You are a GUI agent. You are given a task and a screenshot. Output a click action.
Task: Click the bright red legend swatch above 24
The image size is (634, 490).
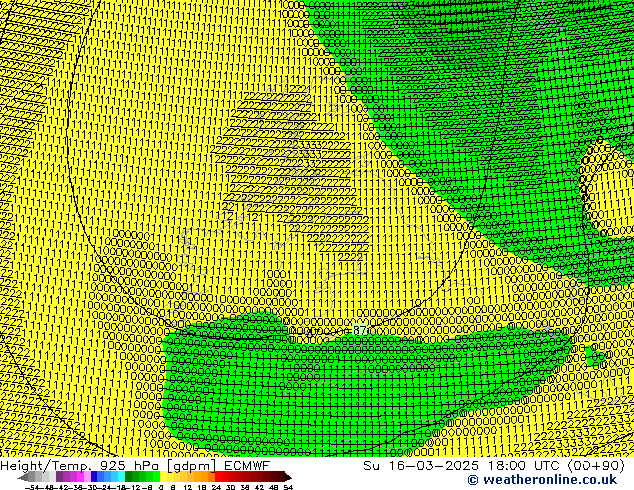pyautogui.click(x=218, y=476)
